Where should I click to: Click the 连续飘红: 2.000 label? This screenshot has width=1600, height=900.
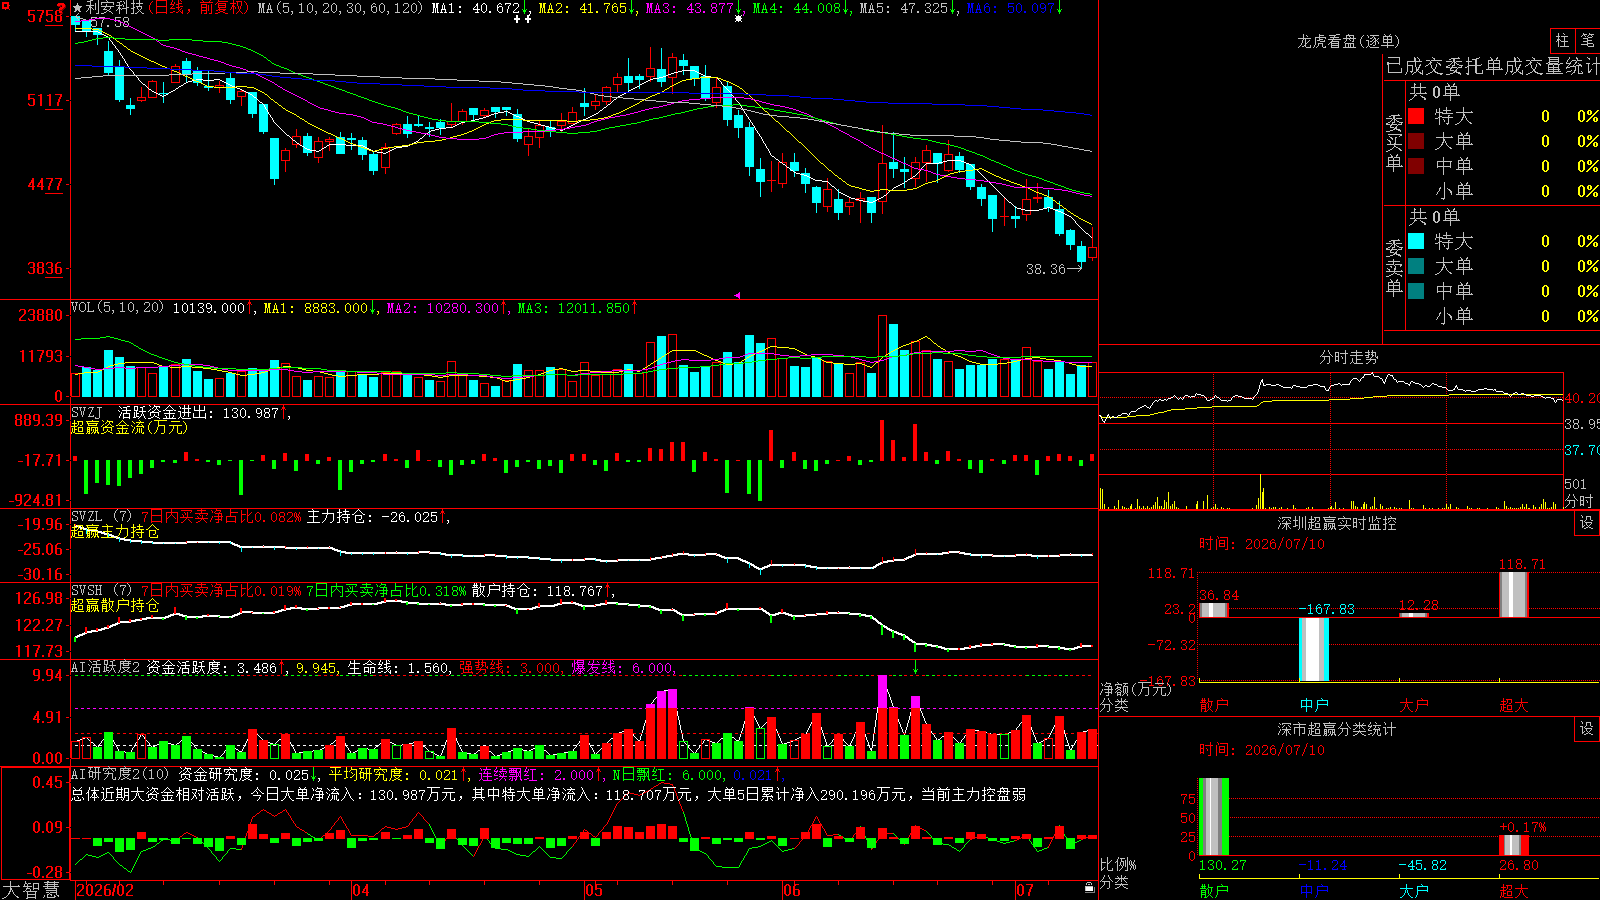click(537, 774)
